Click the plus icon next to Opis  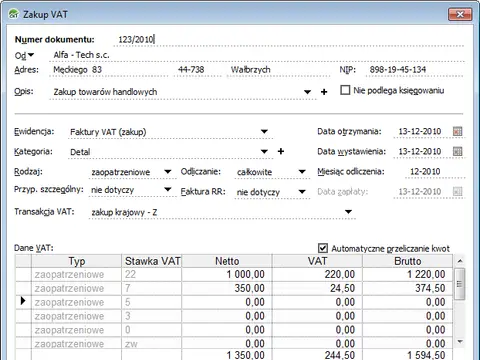(324, 92)
